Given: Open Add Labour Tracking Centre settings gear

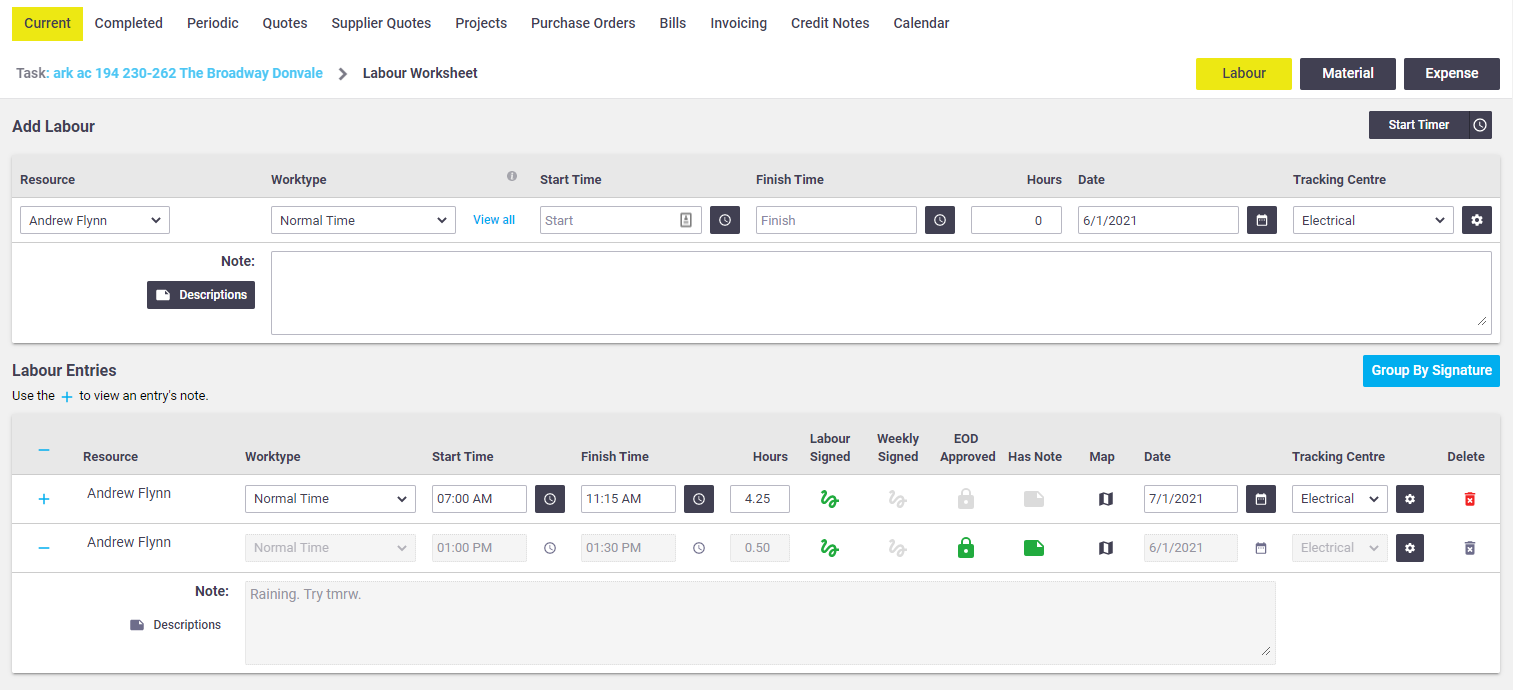Looking at the screenshot, I should click(x=1477, y=220).
